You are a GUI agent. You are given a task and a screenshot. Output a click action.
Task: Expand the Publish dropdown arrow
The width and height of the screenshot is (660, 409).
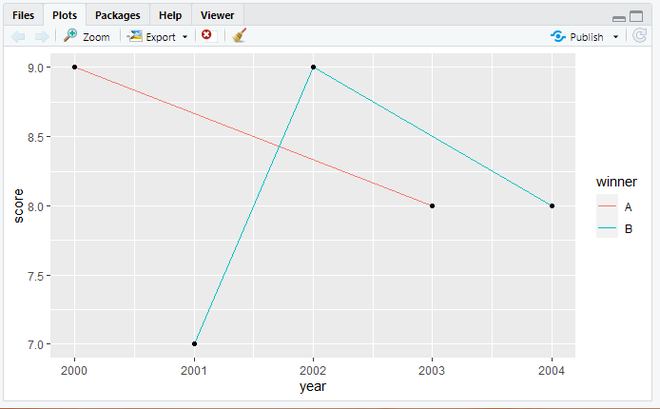tap(615, 37)
